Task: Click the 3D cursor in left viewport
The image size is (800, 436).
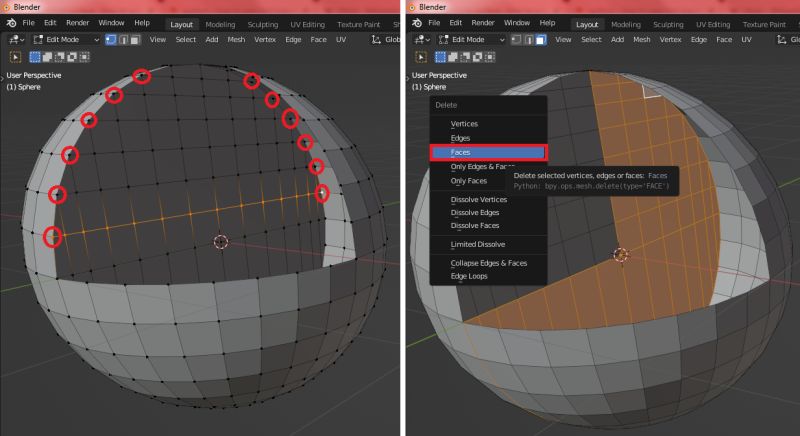Action: 220,241
